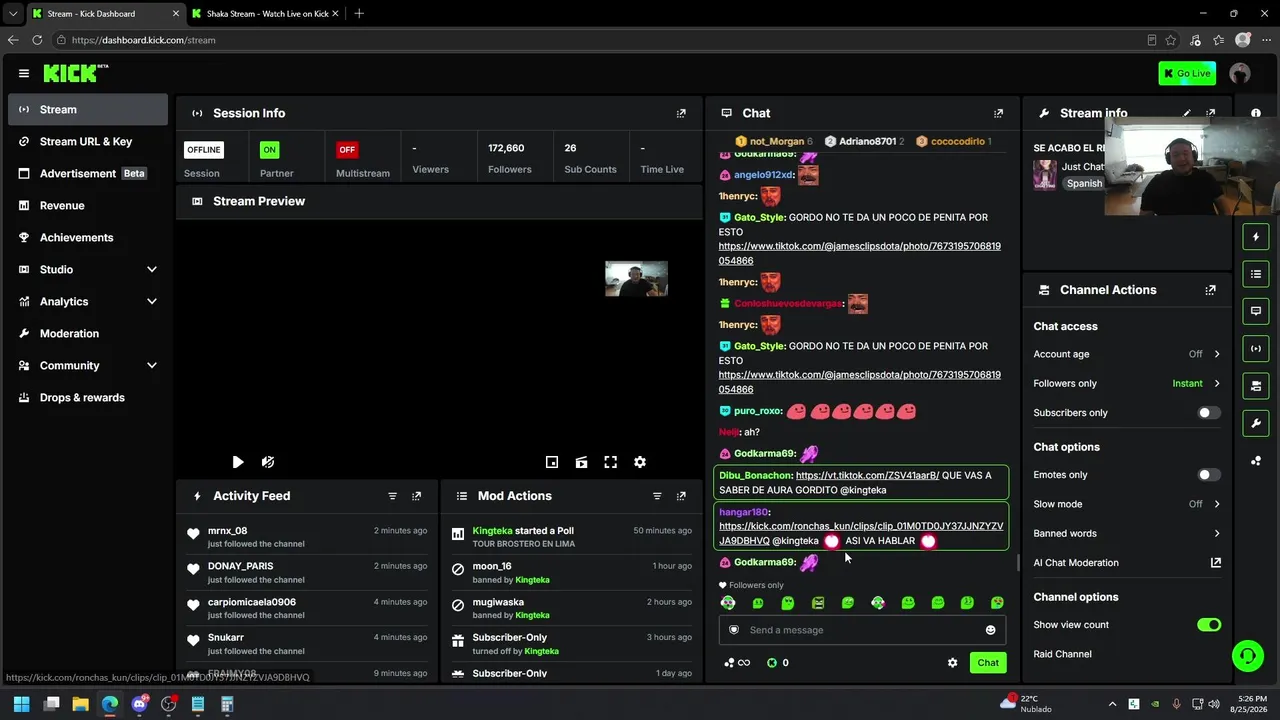Open the chat bubble panel in right rail
Image resolution: width=1280 pixels, height=720 pixels.
click(x=1256, y=311)
